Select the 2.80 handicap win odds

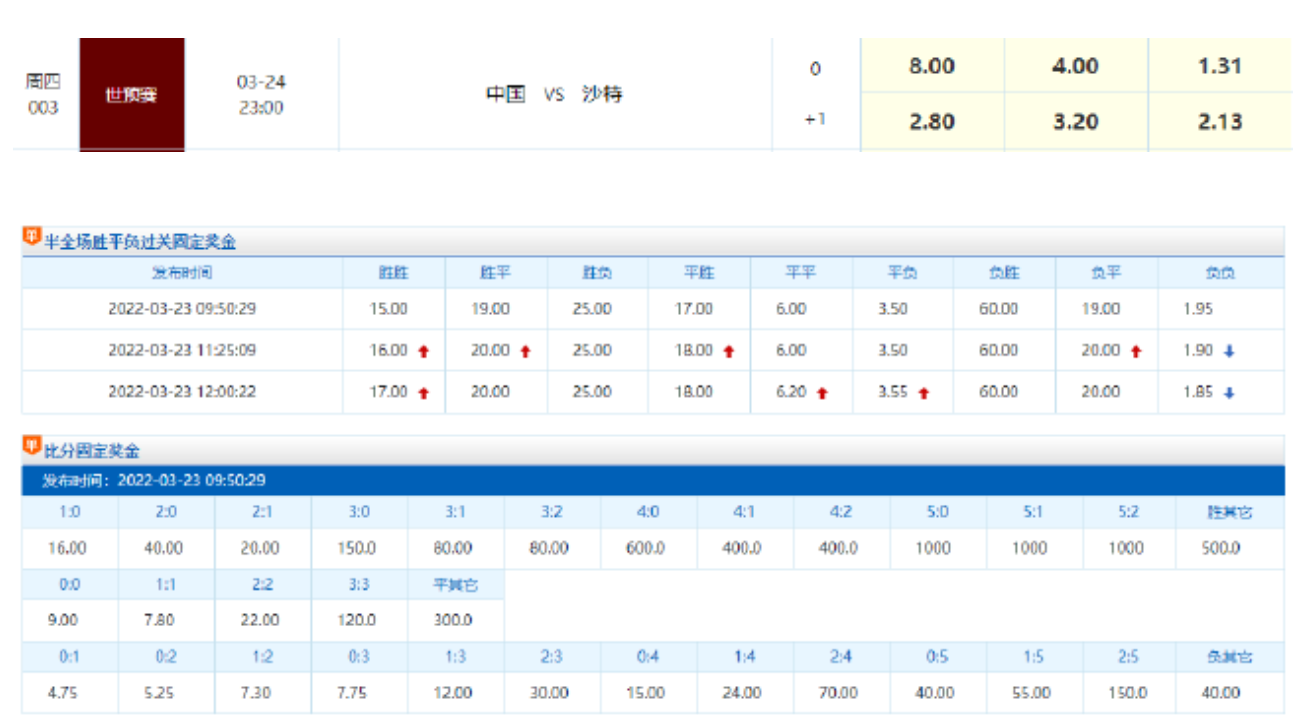(x=932, y=122)
